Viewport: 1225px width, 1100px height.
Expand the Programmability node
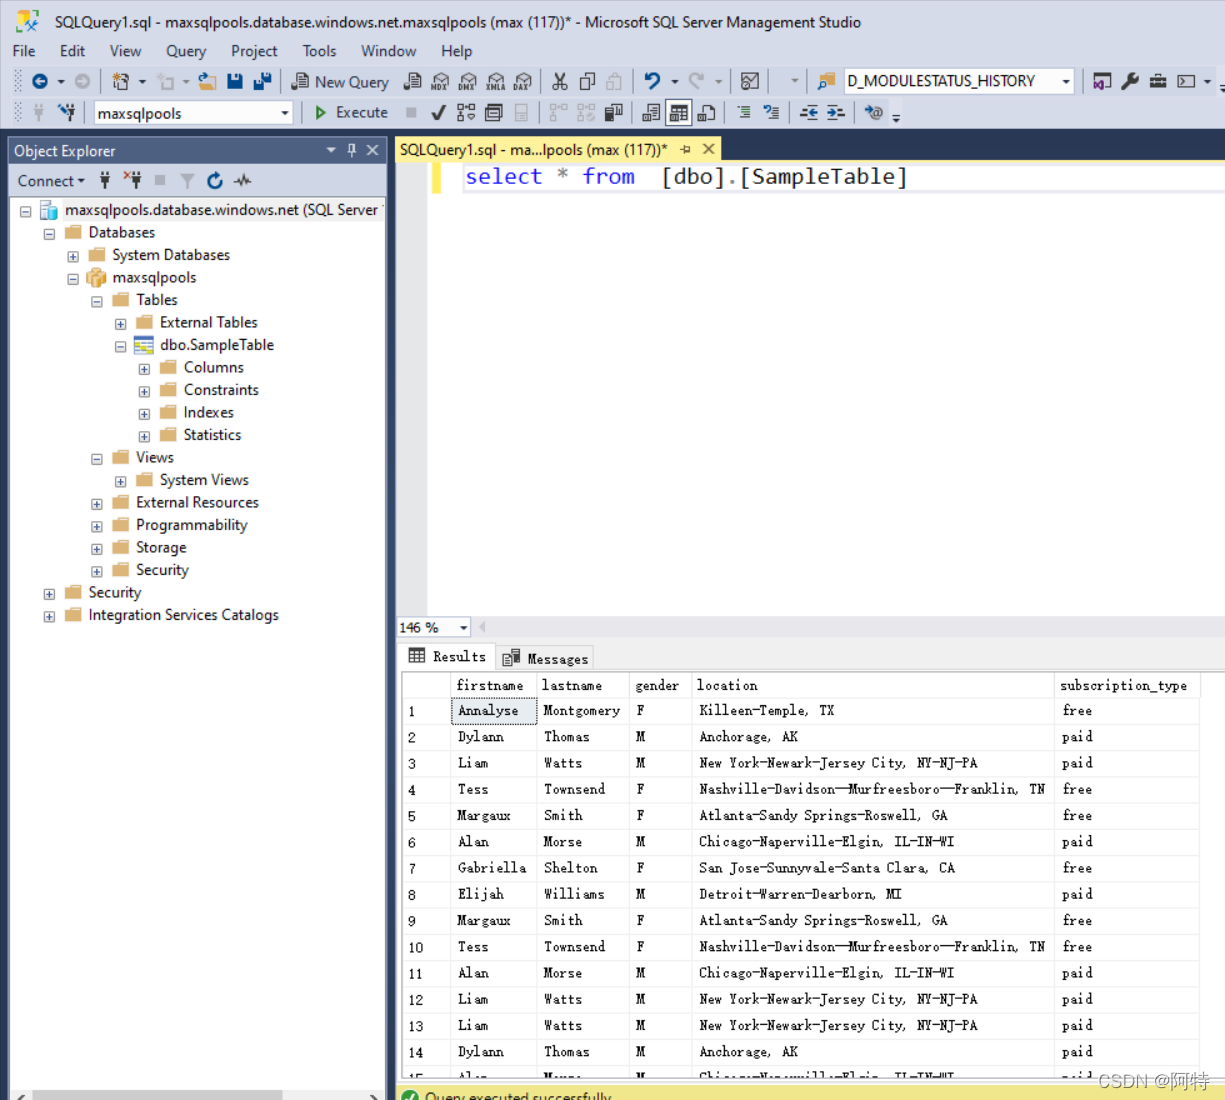[97, 526]
